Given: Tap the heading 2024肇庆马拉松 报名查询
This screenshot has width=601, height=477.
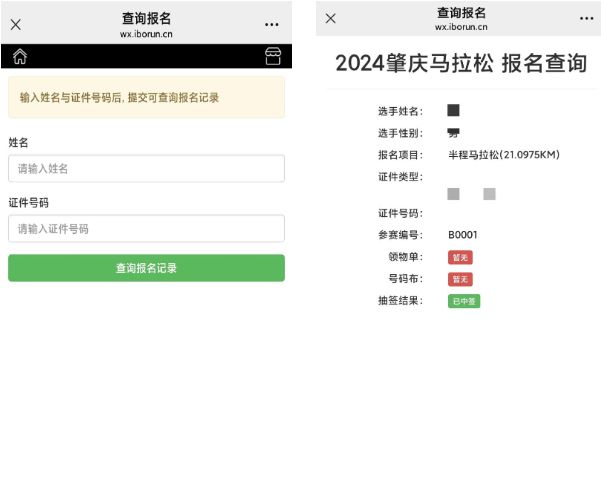Looking at the screenshot, I should [x=461, y=63].
